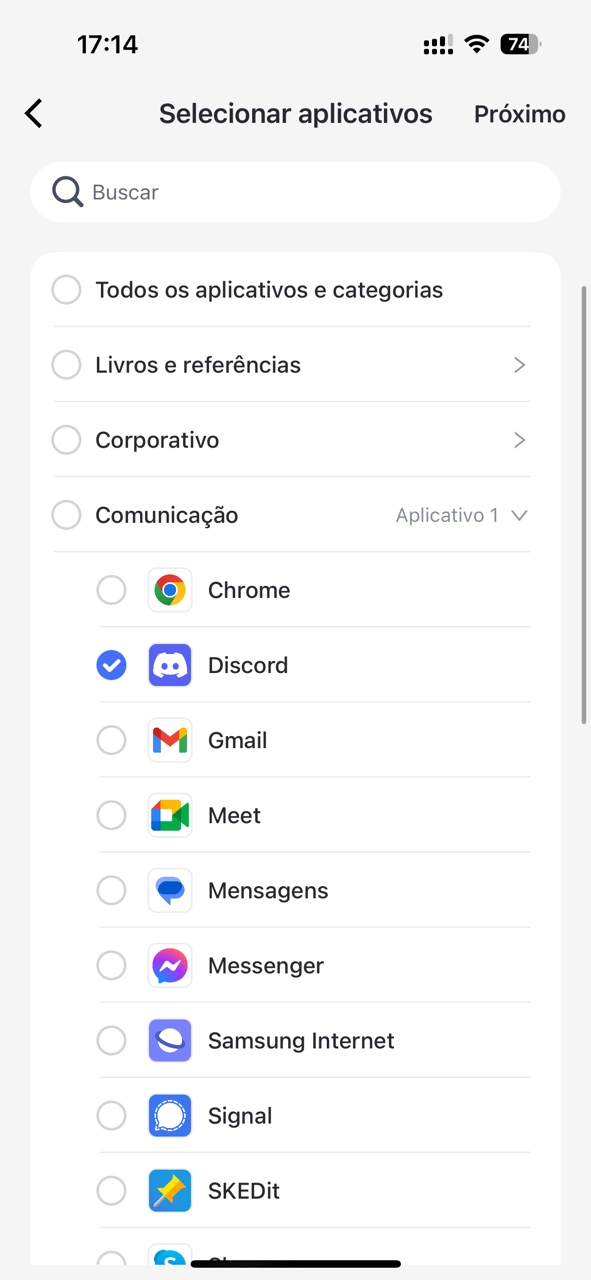Click the Discord app icon
The image size is (591, 1280).
tap(169, 665)
